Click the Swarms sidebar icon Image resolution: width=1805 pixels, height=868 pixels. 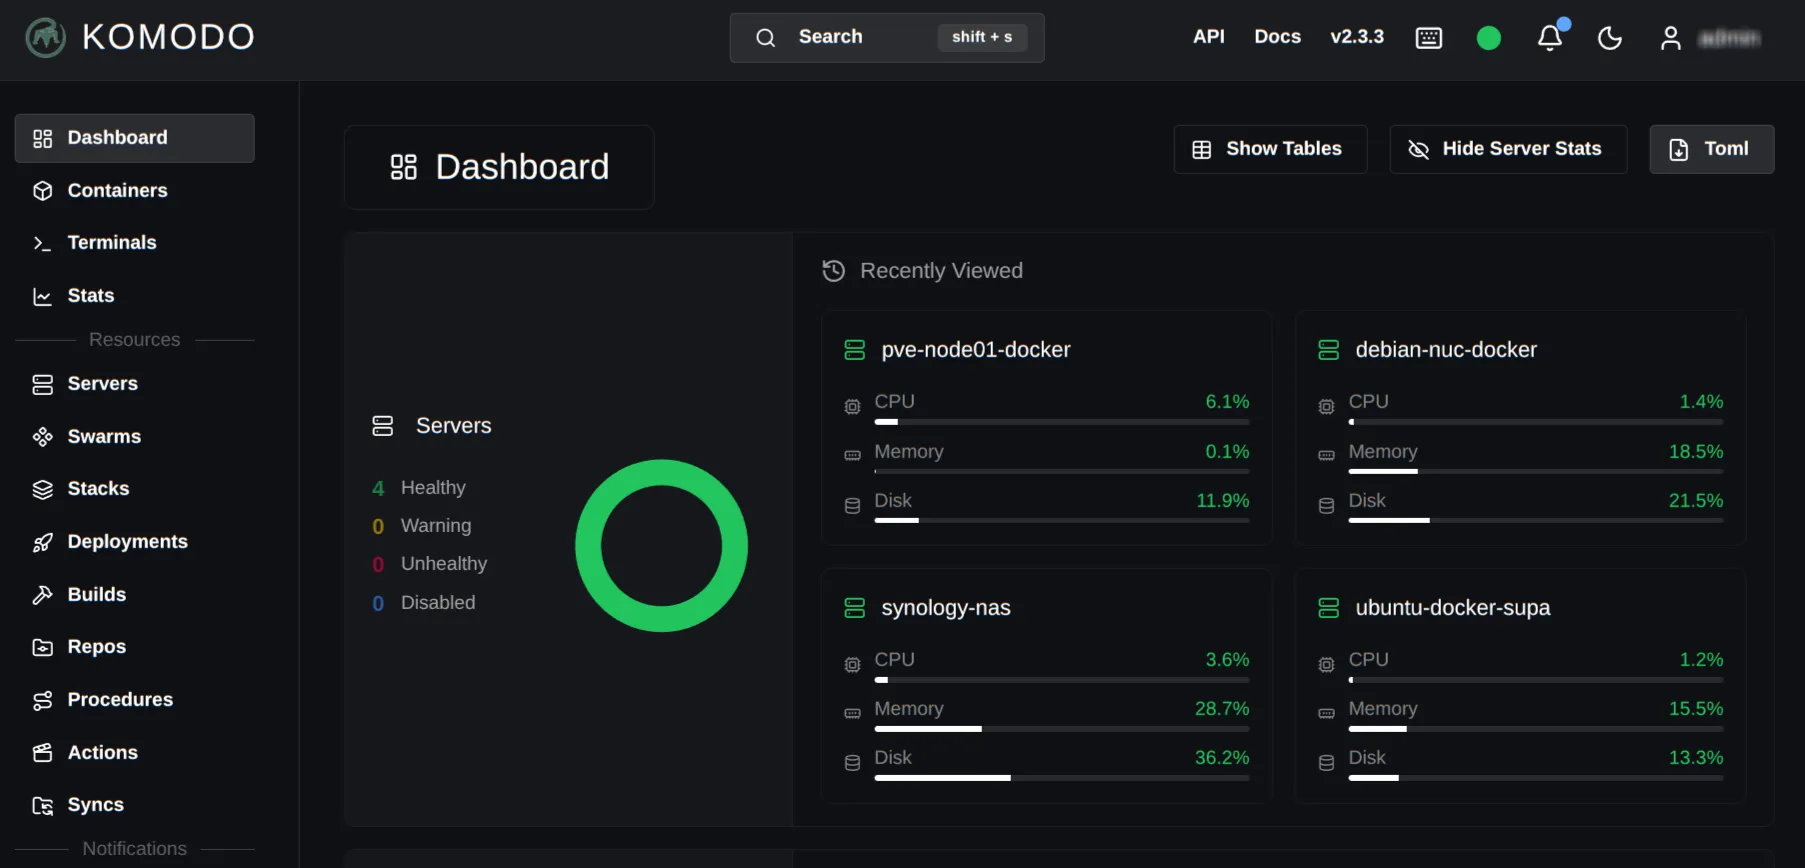coord(42,437)
